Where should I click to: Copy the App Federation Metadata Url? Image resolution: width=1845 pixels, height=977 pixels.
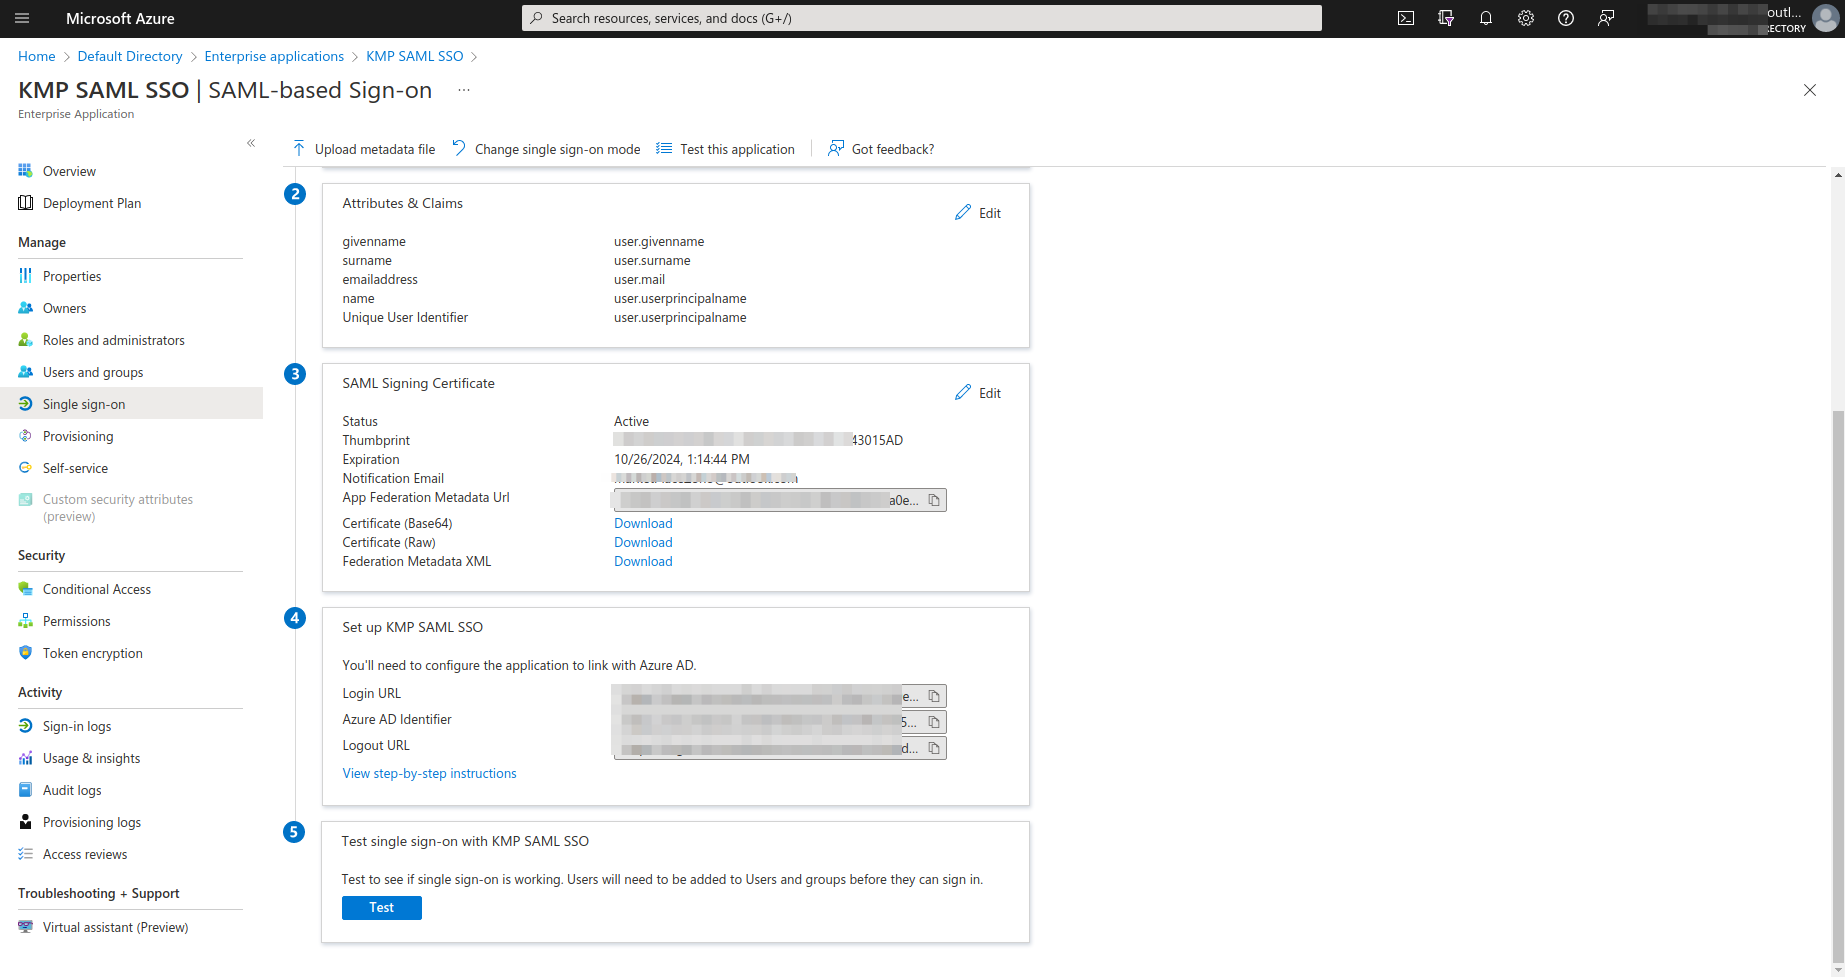click(x=934, y=500)
